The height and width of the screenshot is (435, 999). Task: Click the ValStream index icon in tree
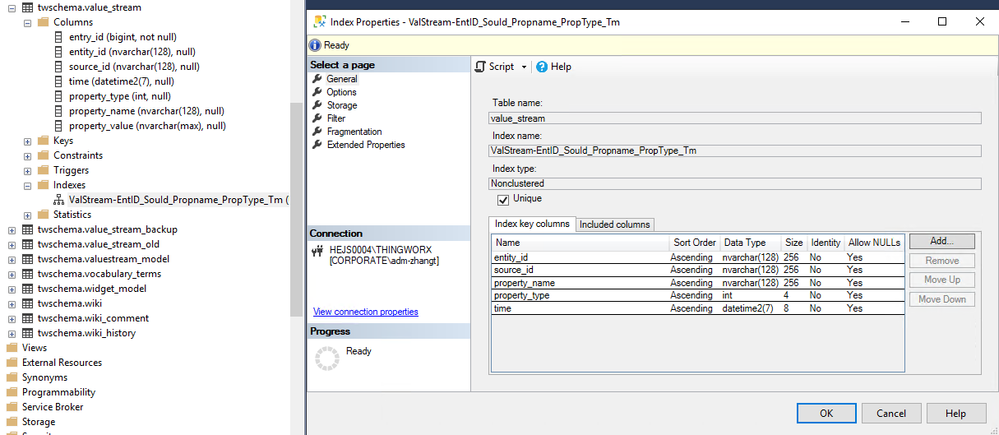58,200
